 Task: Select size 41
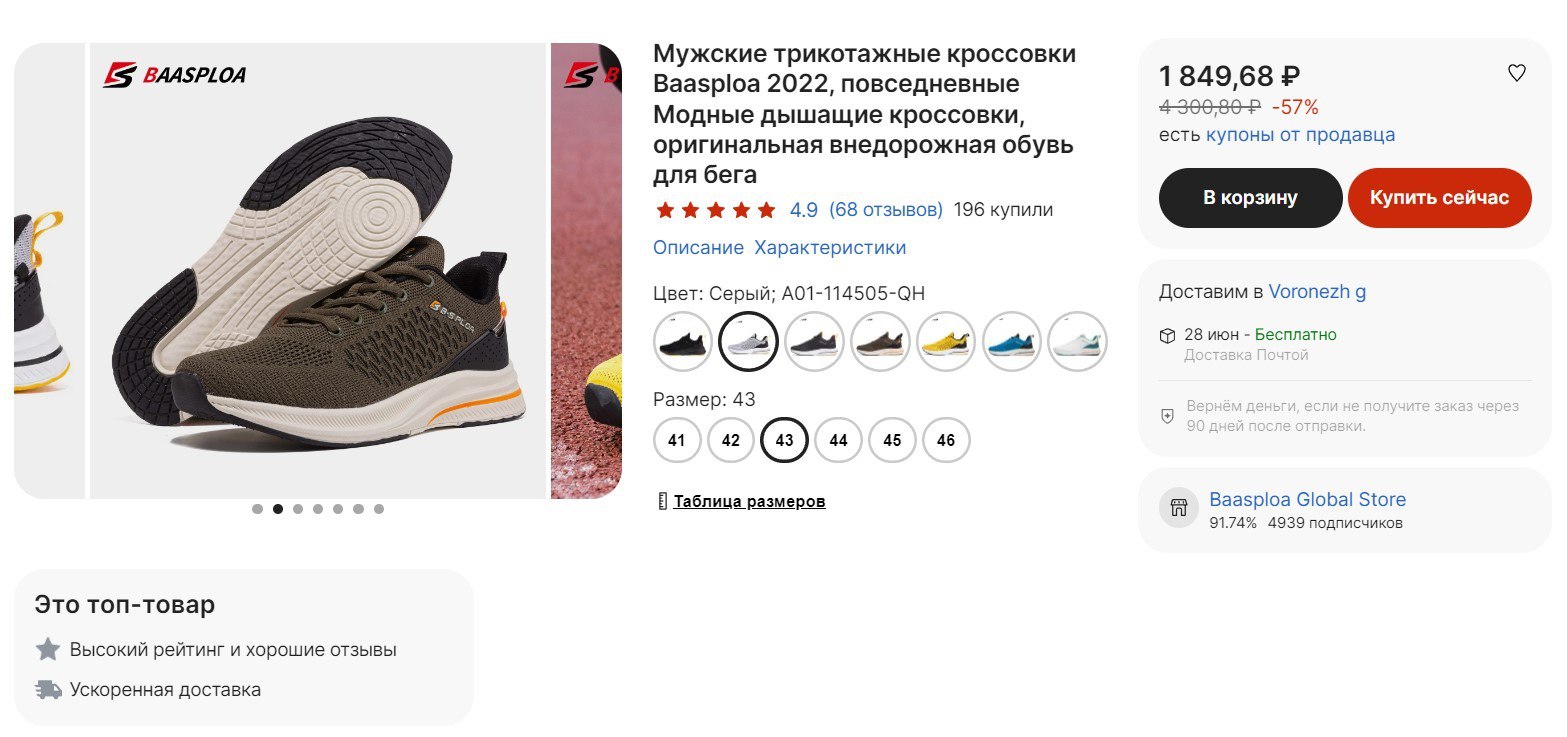(x=677, y=440)
